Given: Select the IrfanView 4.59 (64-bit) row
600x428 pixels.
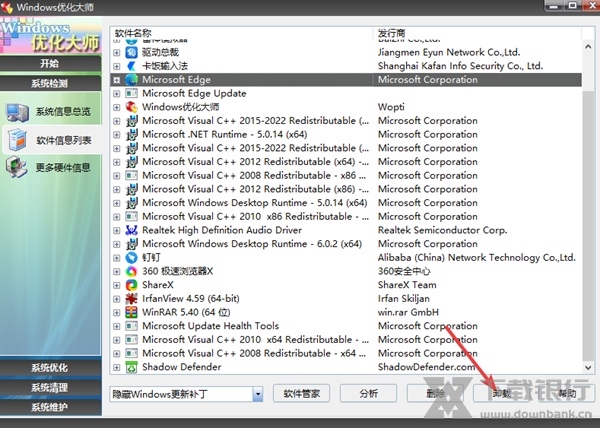Looking at the screenshot, I should tap(346, 298).
